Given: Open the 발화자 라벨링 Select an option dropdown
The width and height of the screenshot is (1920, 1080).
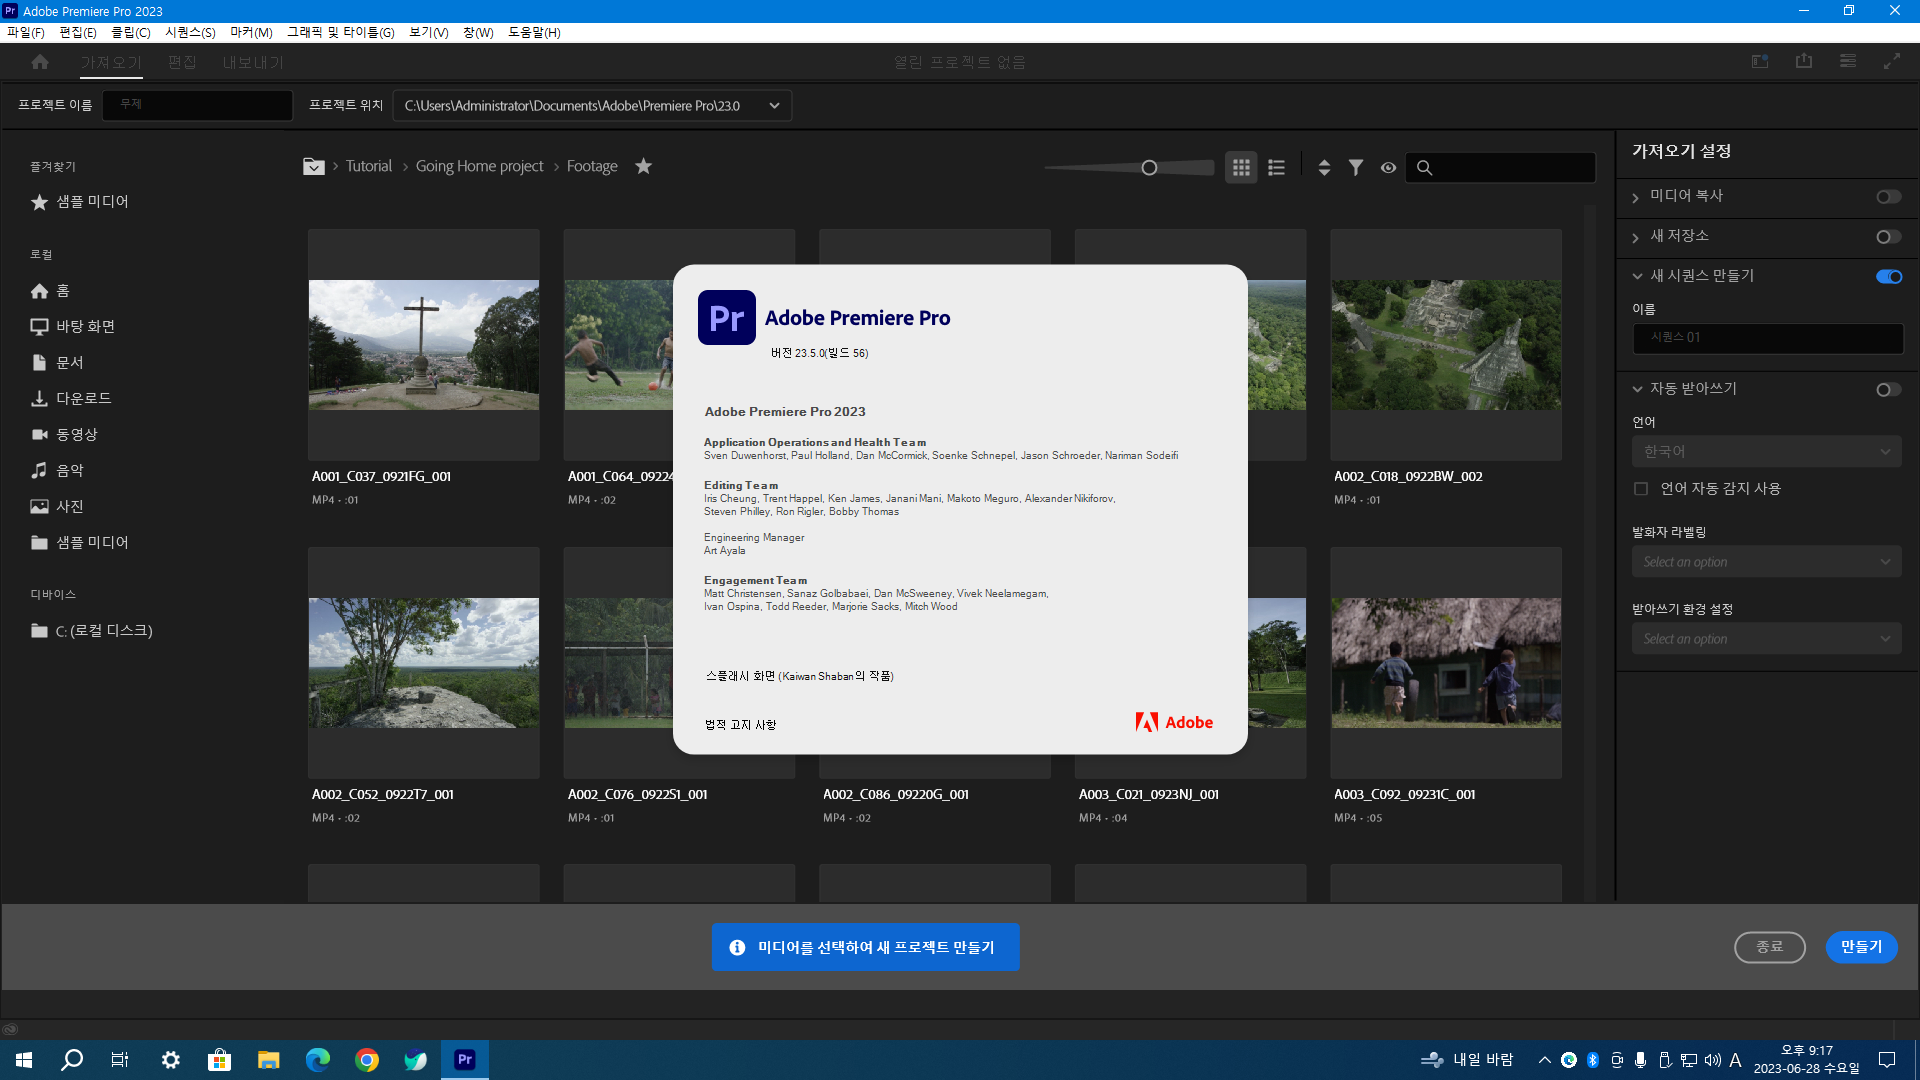Looking at the screenshot, I should (x=1766, y=562).
